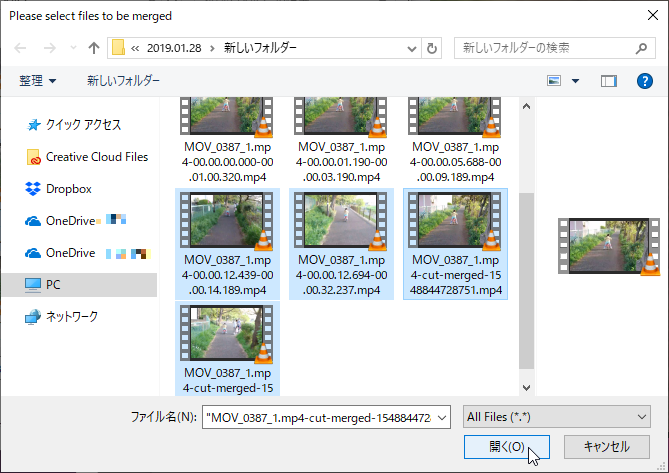Go back with the left arrow icon
The image size is (669, 473).
(x=20, y=48)
